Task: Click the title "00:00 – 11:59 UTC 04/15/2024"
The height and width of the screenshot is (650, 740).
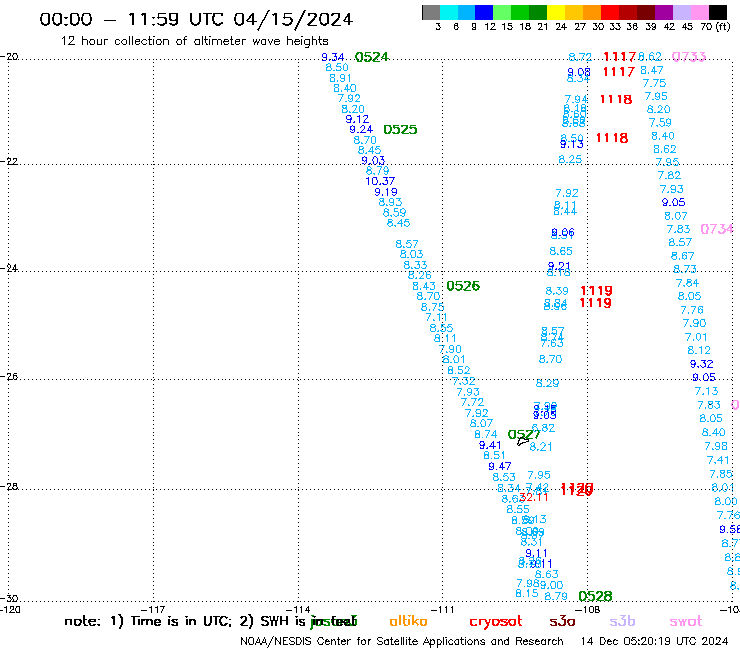Action: coord(196,19)
